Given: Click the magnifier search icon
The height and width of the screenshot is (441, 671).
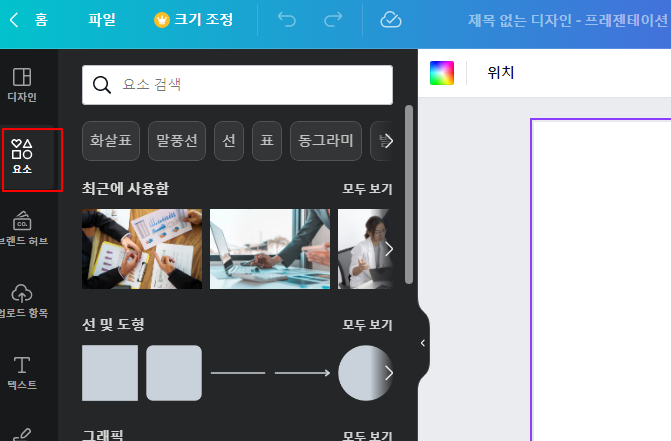Looking at the screenshot, I should coord(102,85).
